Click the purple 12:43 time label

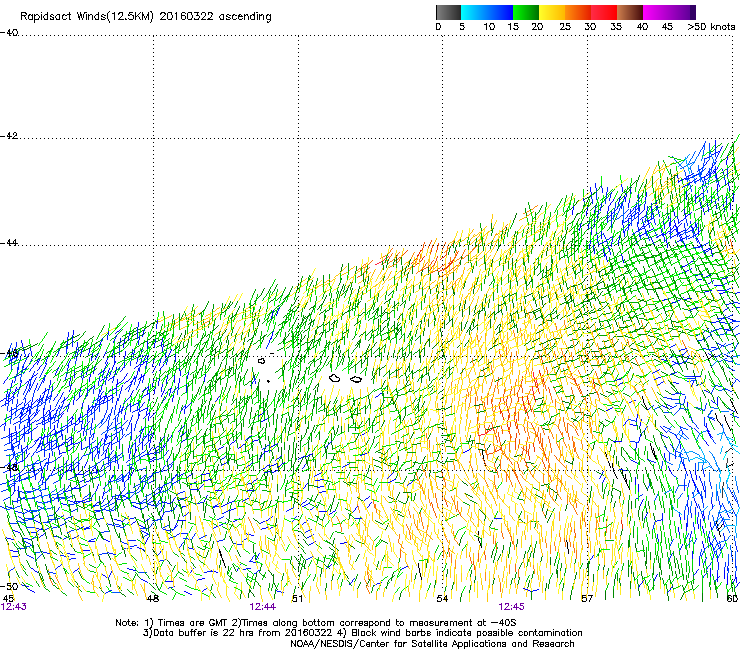click(x=14, y=607)
